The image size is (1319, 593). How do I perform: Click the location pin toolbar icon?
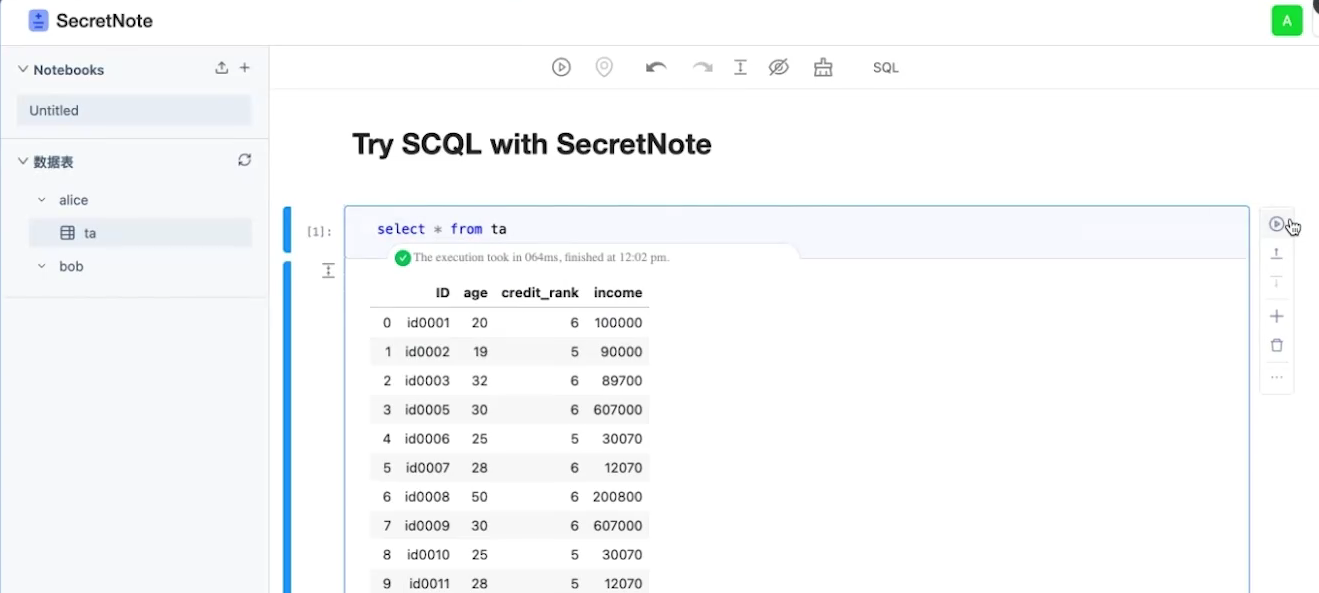604,67
